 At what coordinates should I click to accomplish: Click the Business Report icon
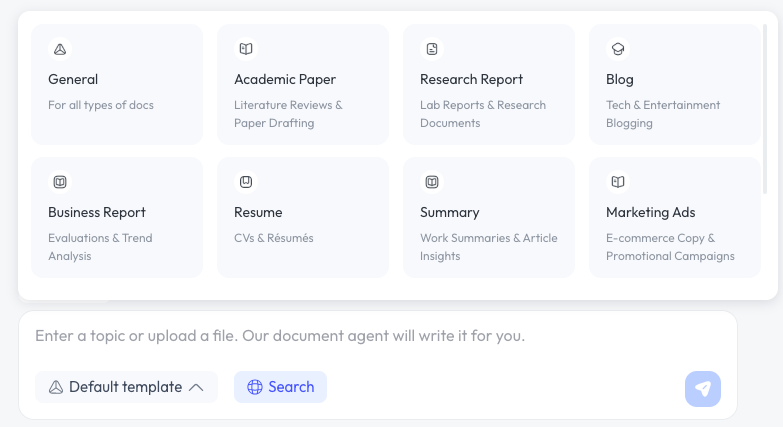60,182
